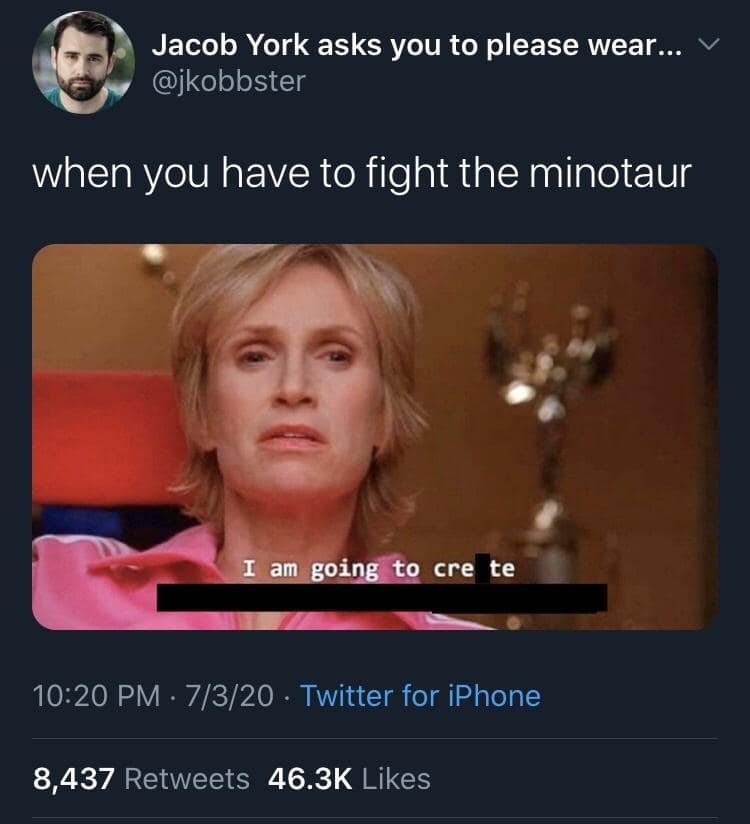View the 46.3K likes count

click(310, 779)
